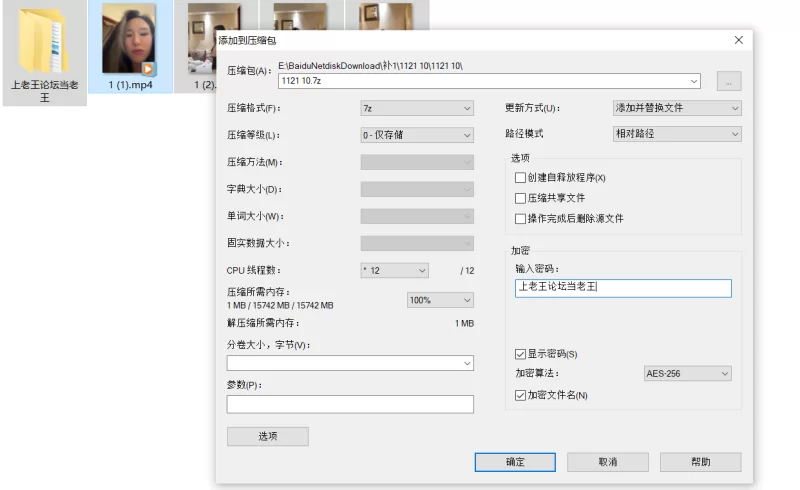Click the 取消 cancel button
800x490 pixels.
608,462
